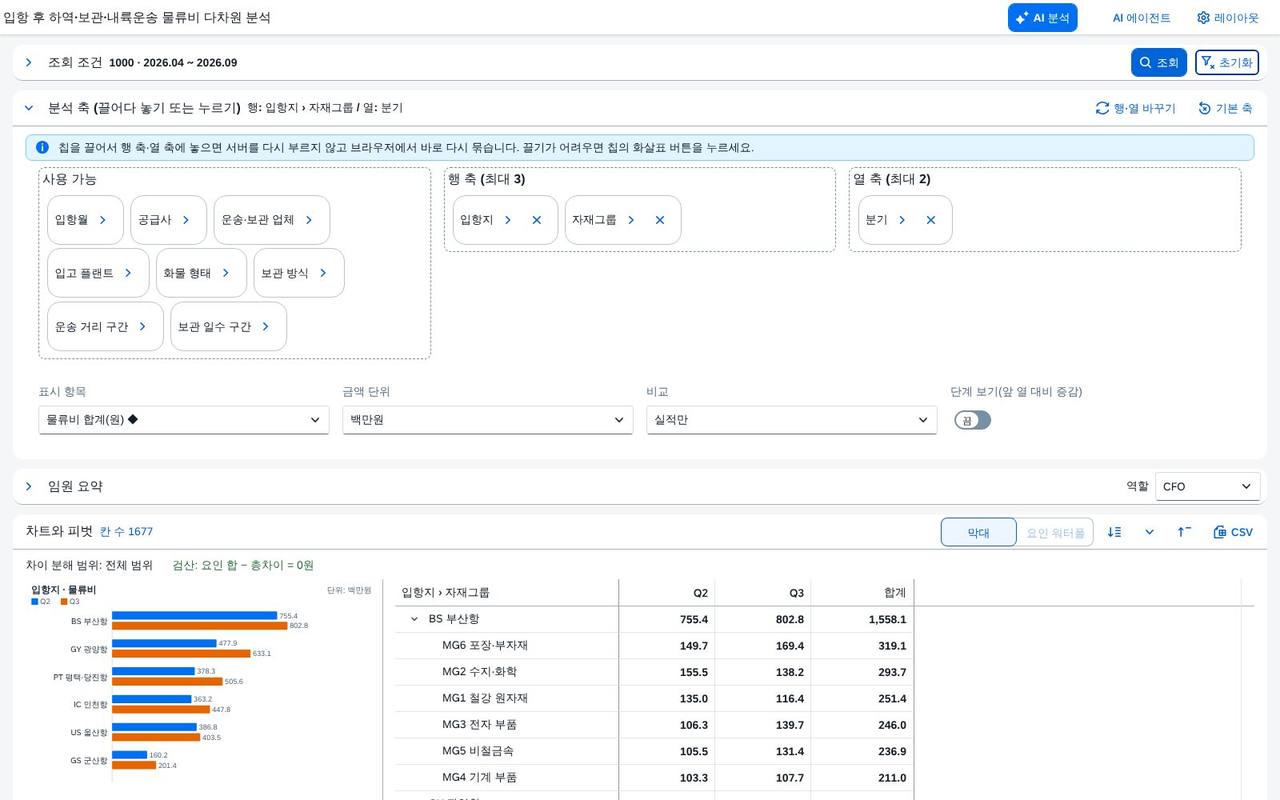
Task: Remove the 입항지 chip from row axis
Action: [537, 220]
